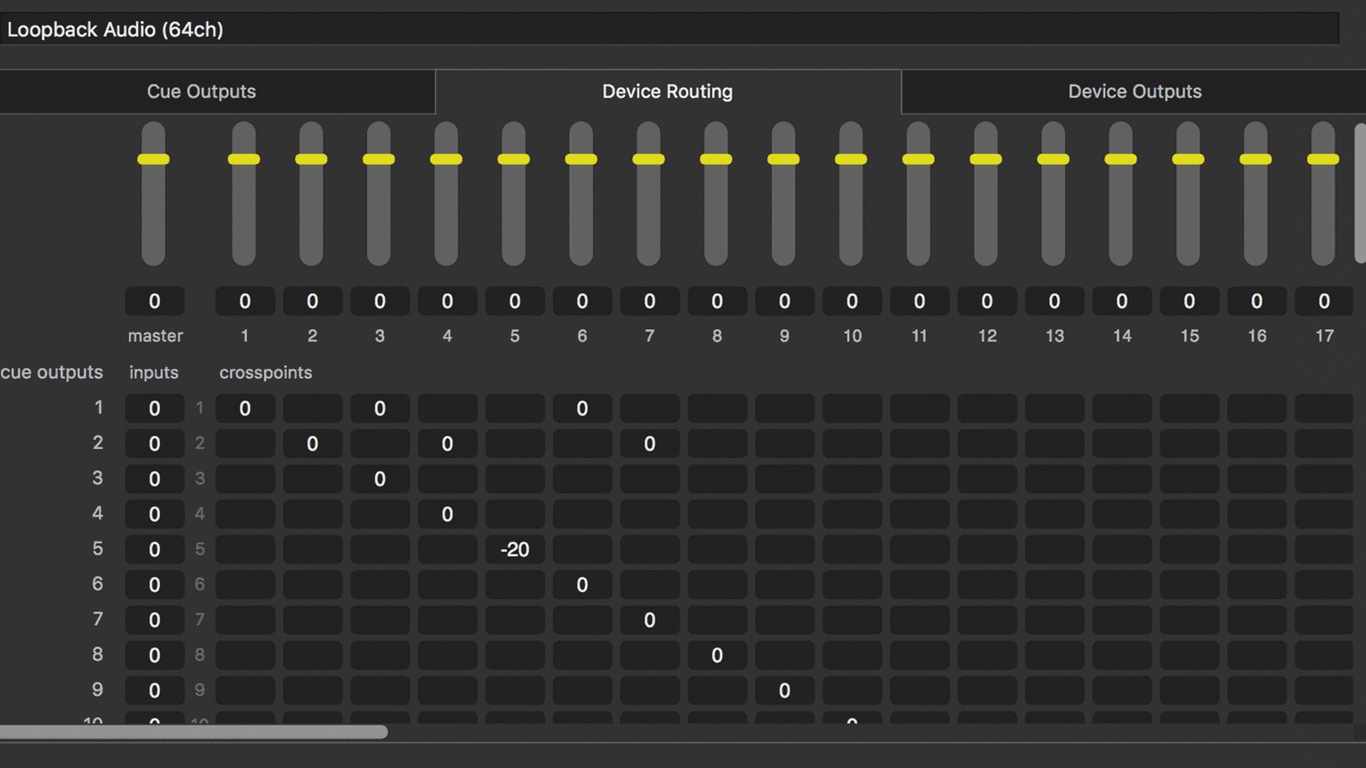Click the level value field above output 14
Viewport: 1366px width, 768px height.
(x=1121, y=301)
